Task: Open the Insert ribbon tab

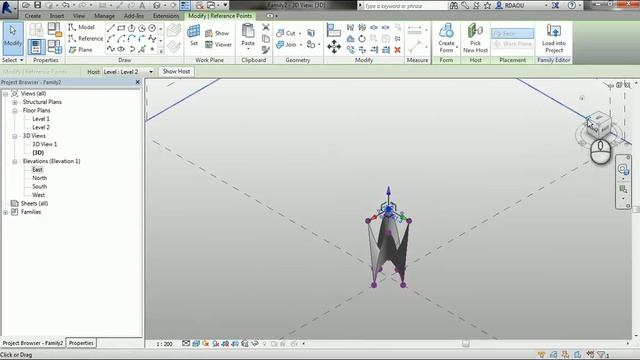Action: pyautogui.click(x=57, y=16)
